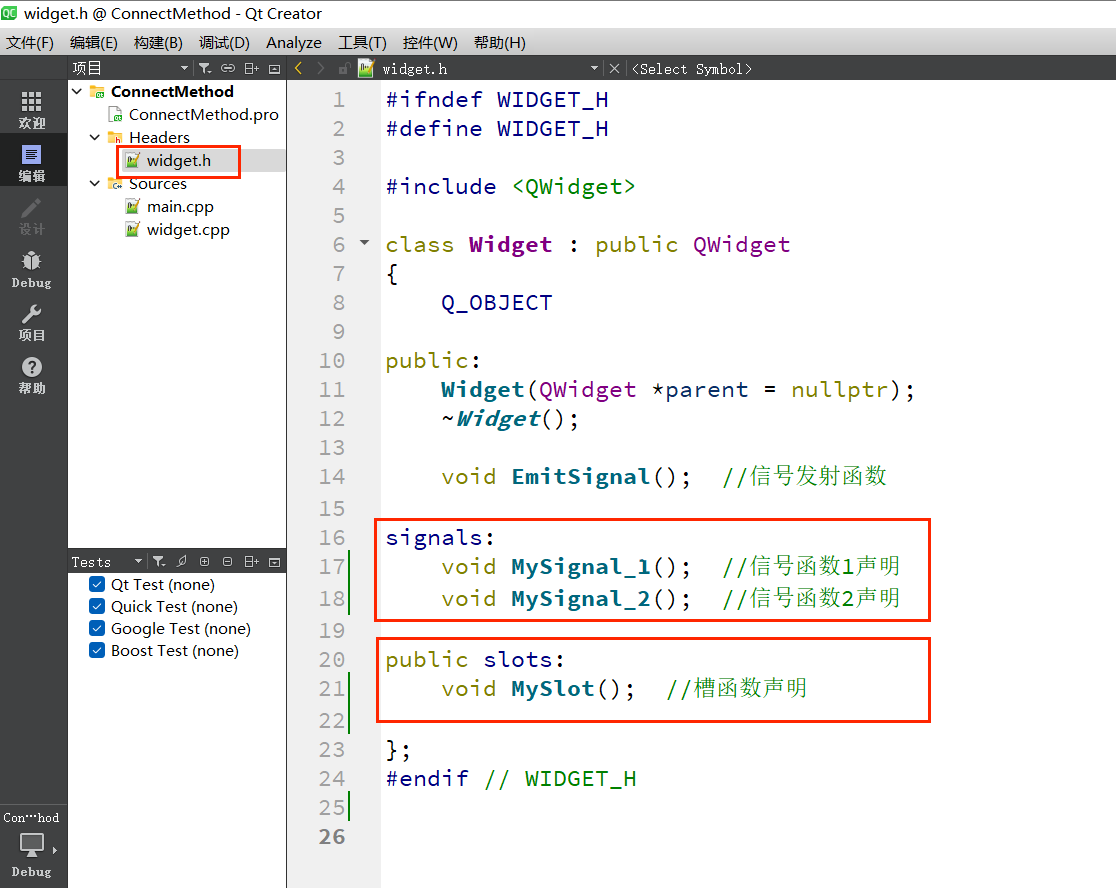The width and height of the screenshot is (1116, 888).
Task: Toggle synchronize with editor link icon
Action: (x=228, y=68)
